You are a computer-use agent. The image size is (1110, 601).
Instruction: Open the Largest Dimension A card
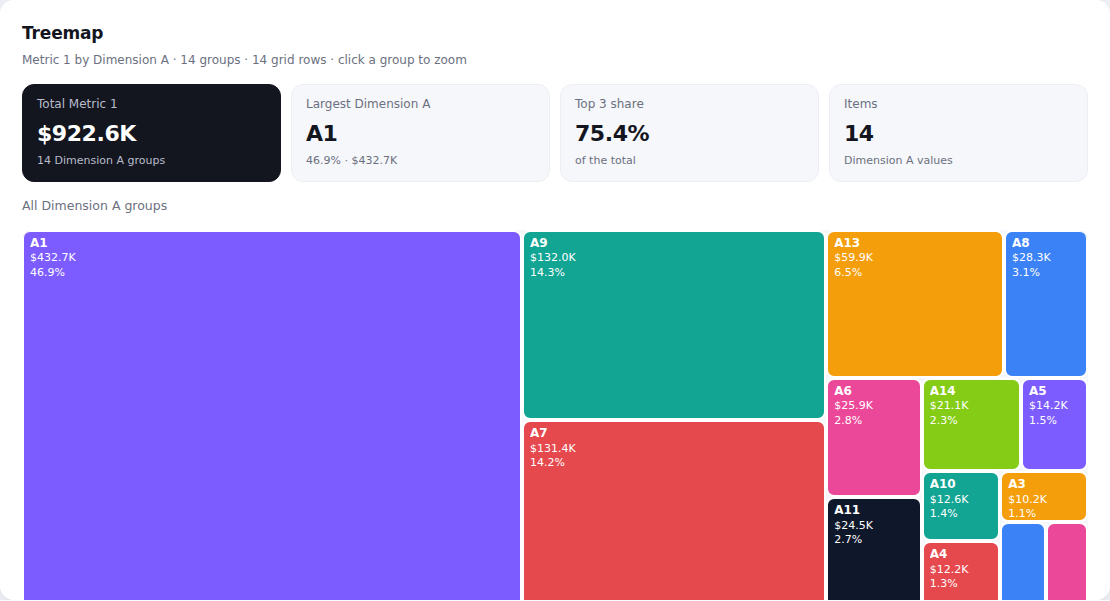pos(420,133)
